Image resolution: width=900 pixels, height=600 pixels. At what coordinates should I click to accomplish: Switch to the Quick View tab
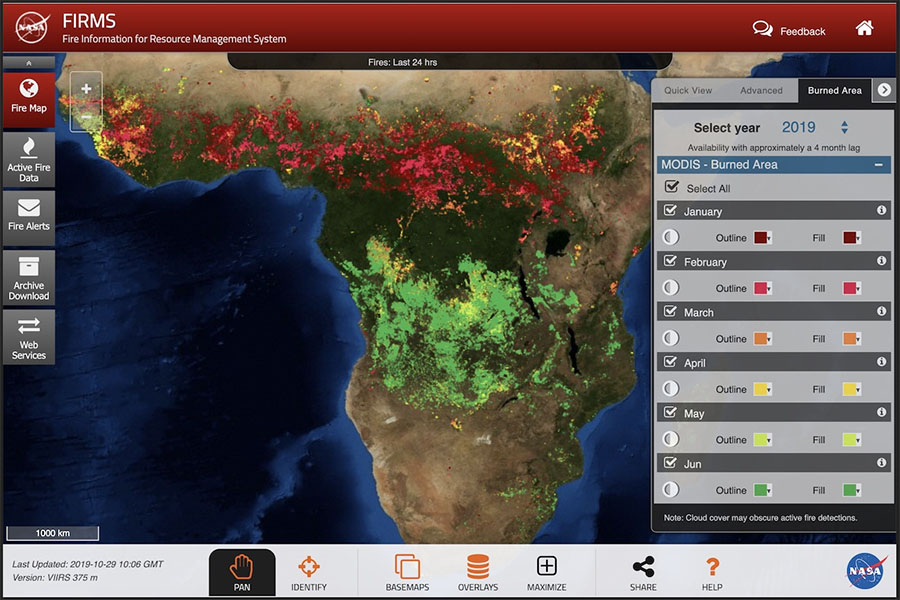688,90
